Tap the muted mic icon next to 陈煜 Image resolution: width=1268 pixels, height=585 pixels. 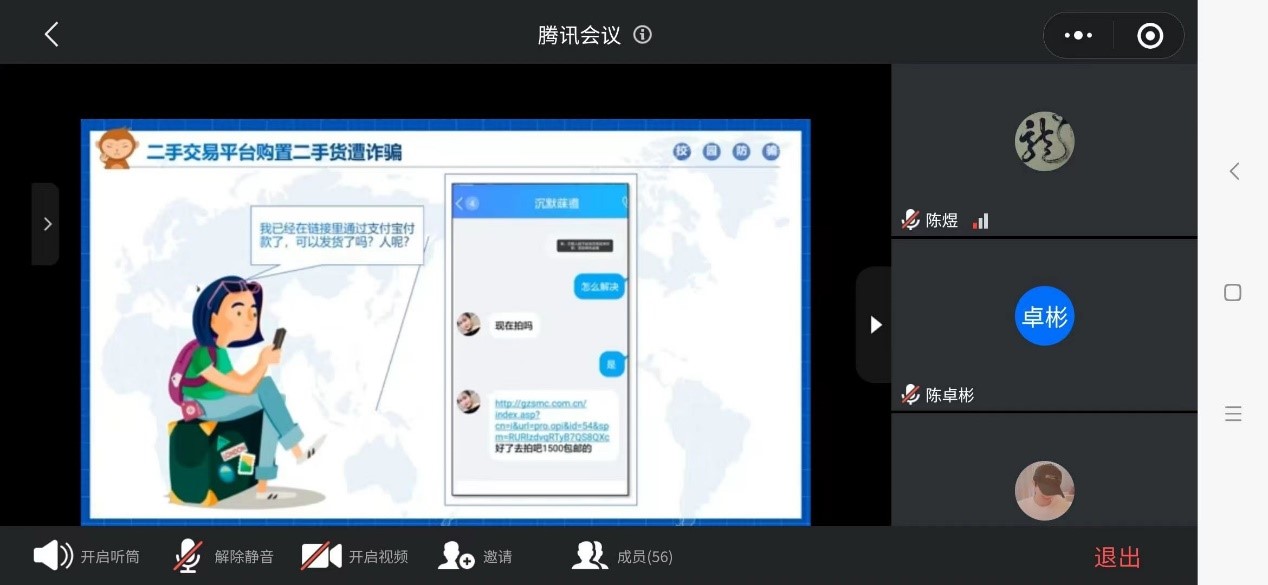pos(910,220)
